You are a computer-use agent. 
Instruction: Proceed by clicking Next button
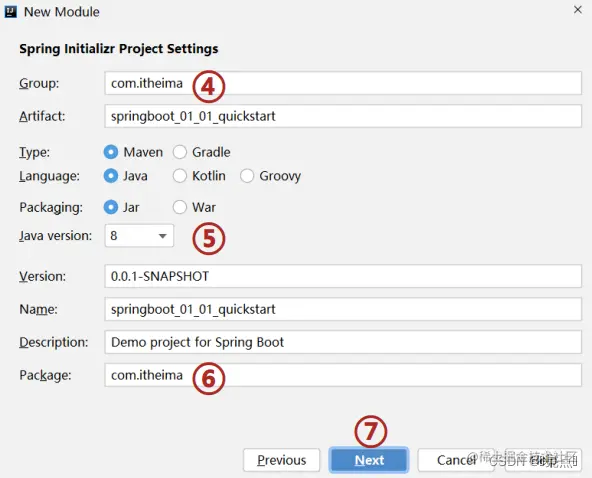tap(369, 460)
